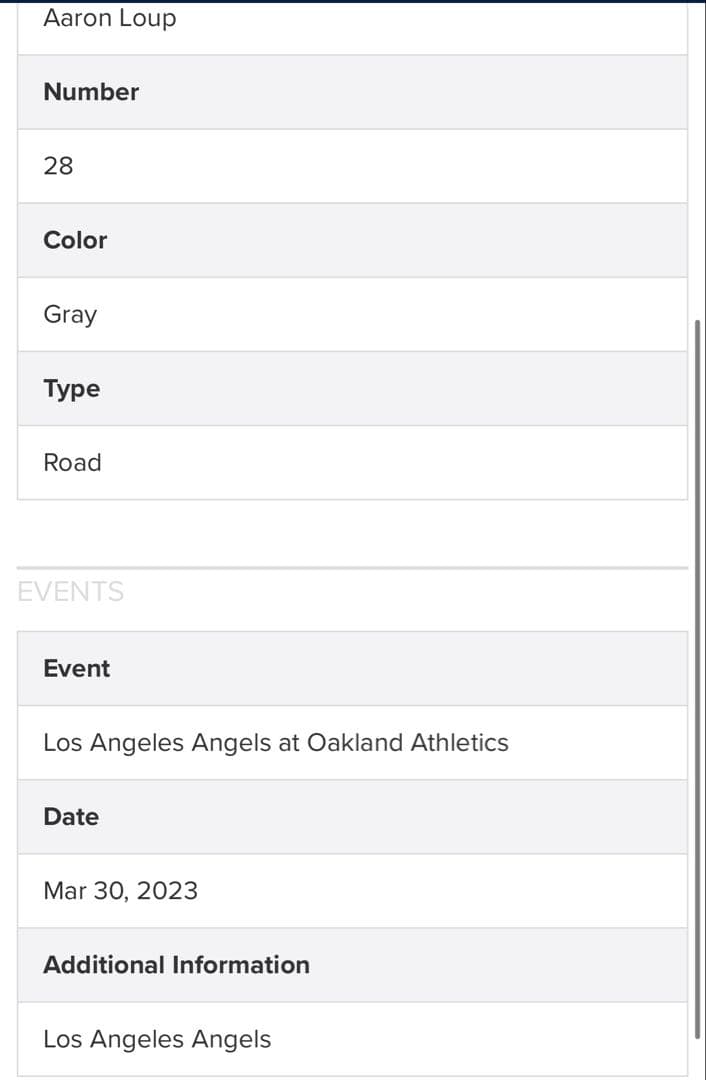The image size is (706, 1080).
Task: Click the vertical scrollbar thumb
Action: pos(697,680)
